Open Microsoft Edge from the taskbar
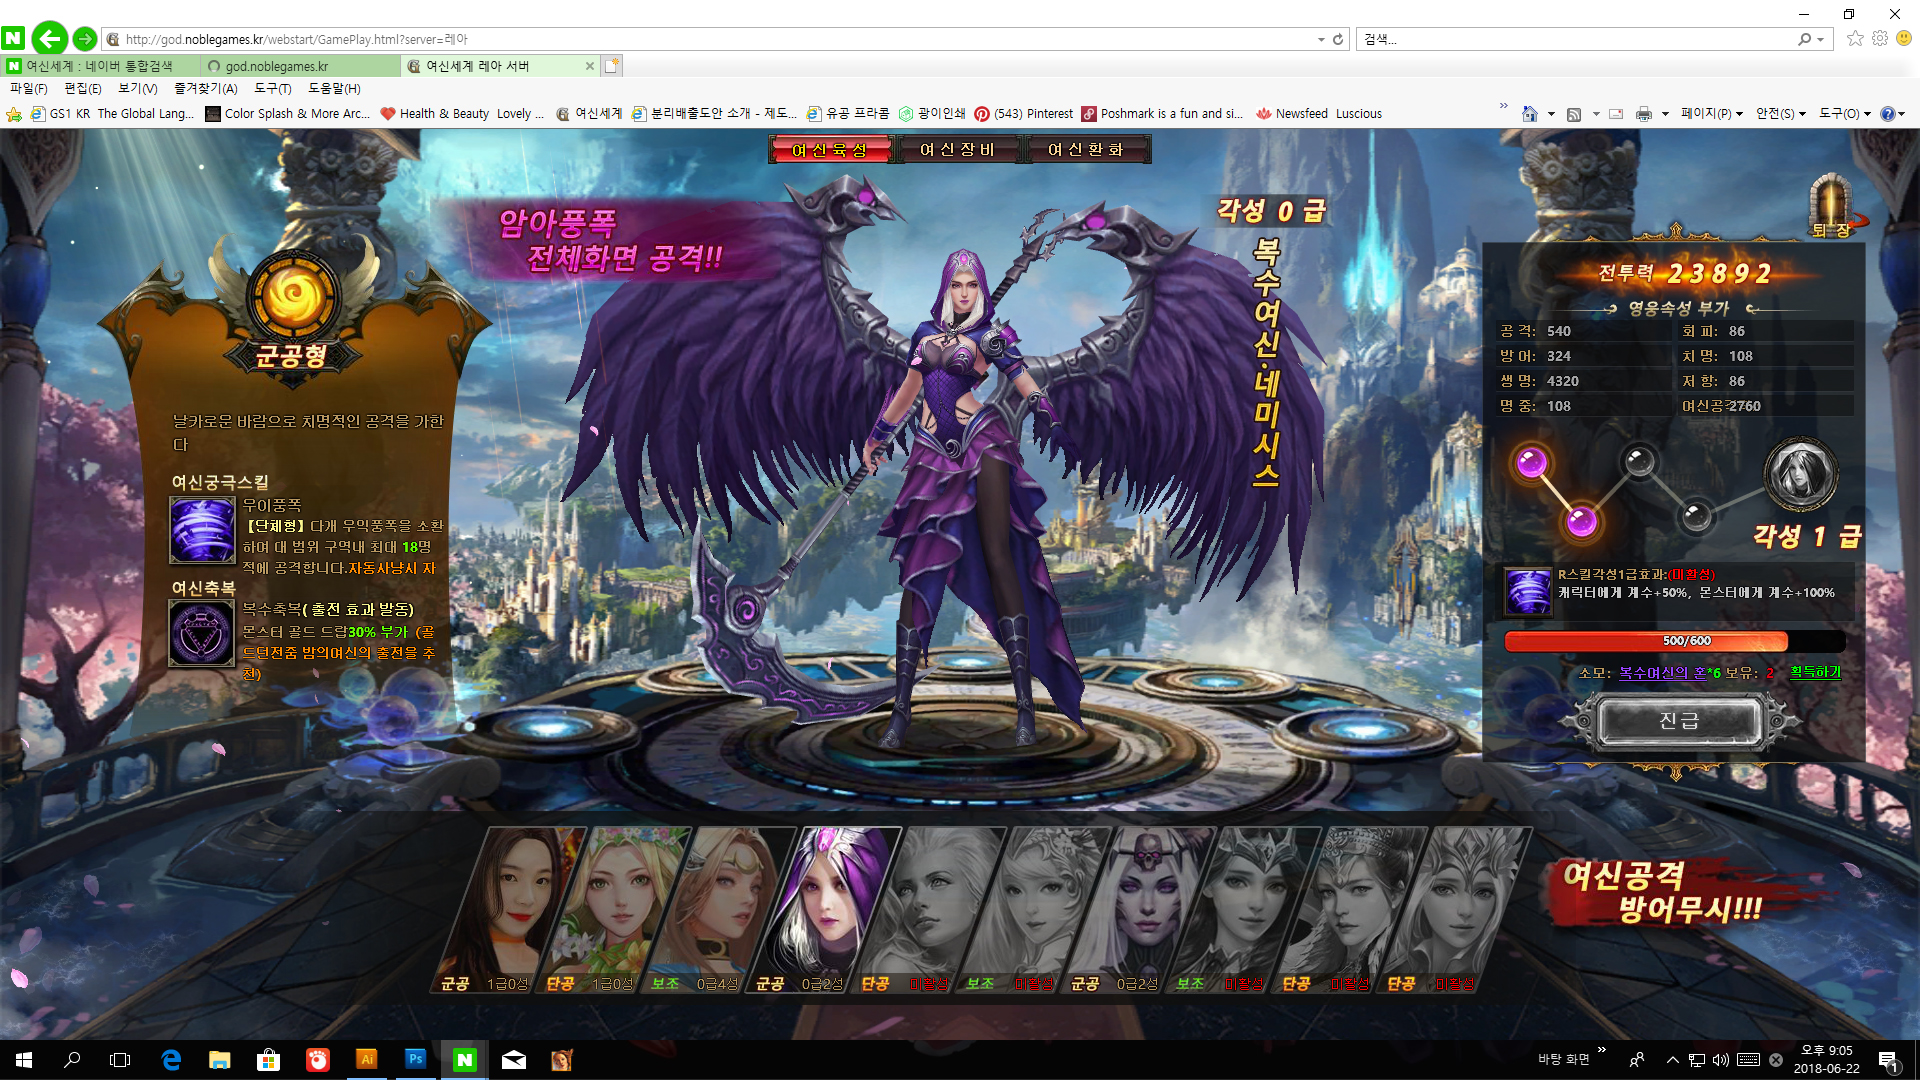Screen dimensions: 1920x1080 click(x=171, y=1060)
